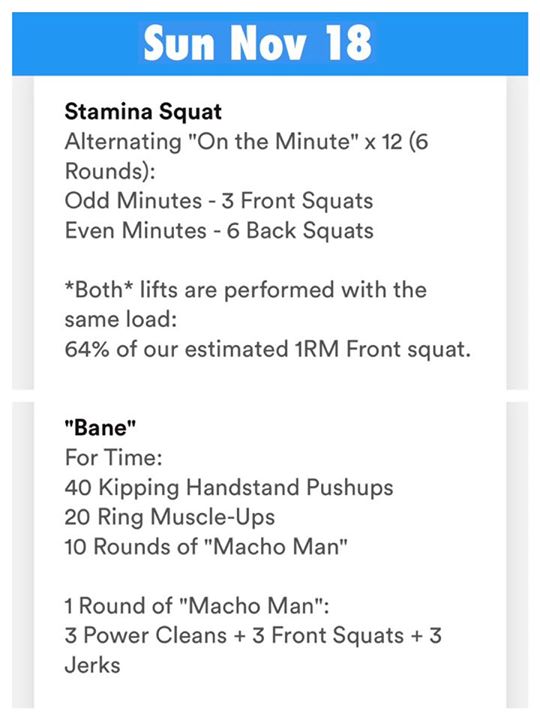Click the Alternating "On the Minute" x 12 line
Screen dimensions: 540x720
tap(247, 141)
